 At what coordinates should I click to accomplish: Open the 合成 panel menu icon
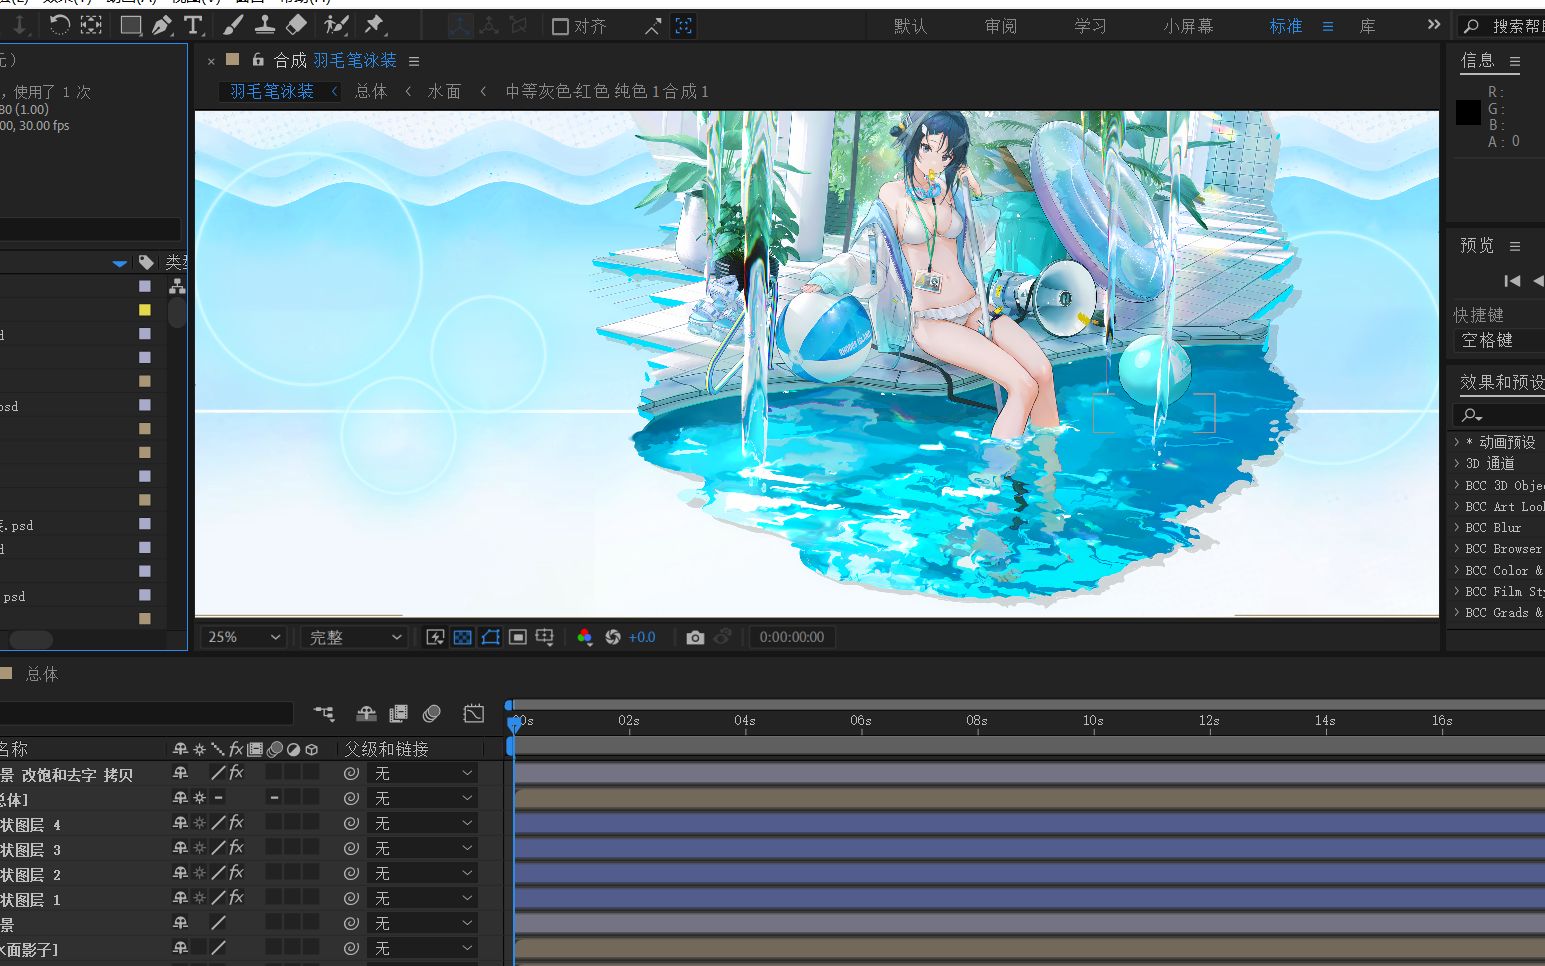point(414,61)
